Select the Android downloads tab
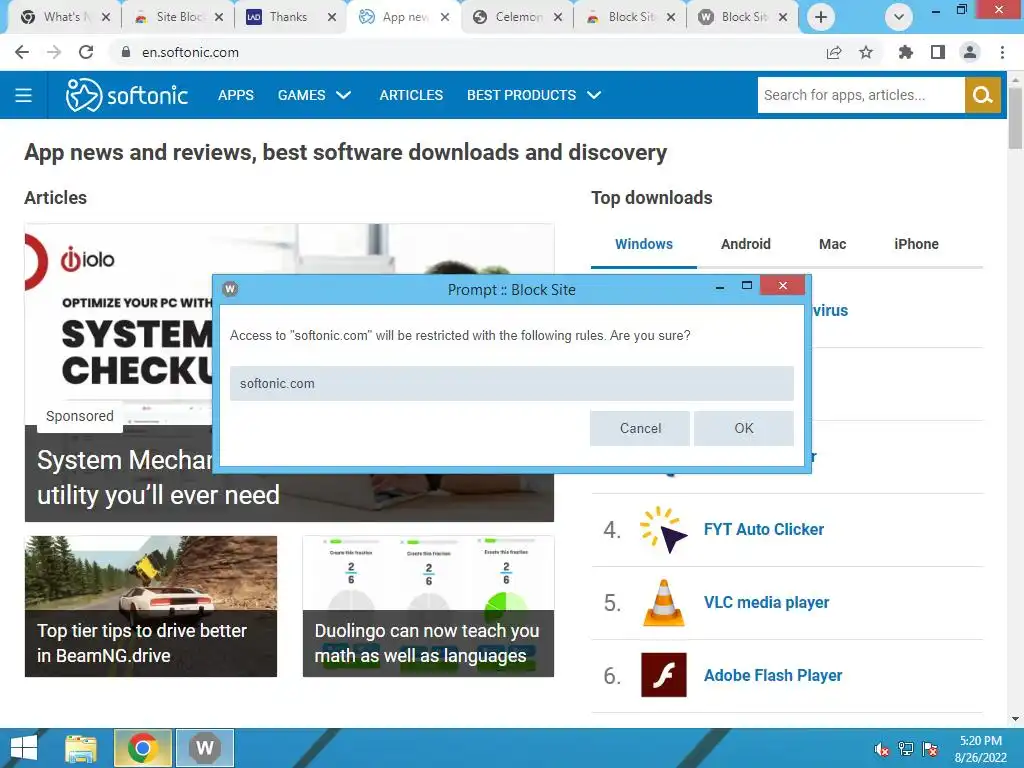 tap(746, 244)
